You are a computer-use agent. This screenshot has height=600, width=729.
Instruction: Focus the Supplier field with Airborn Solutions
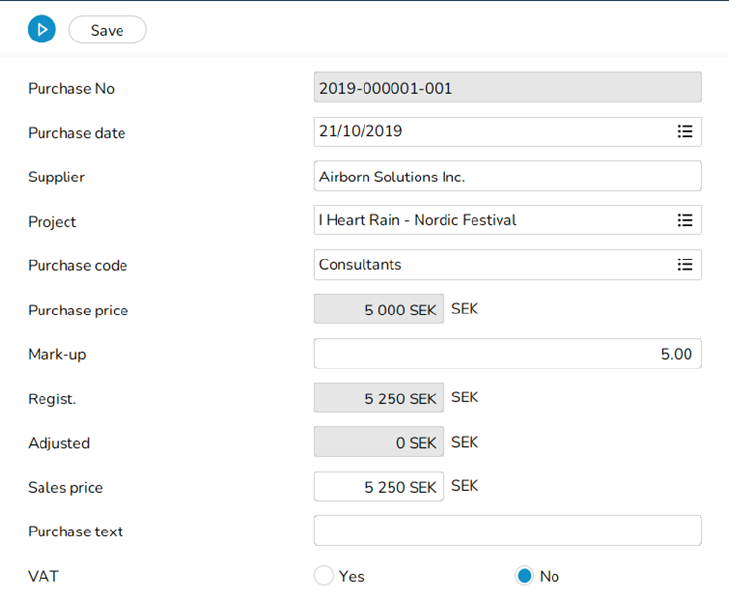507,176
